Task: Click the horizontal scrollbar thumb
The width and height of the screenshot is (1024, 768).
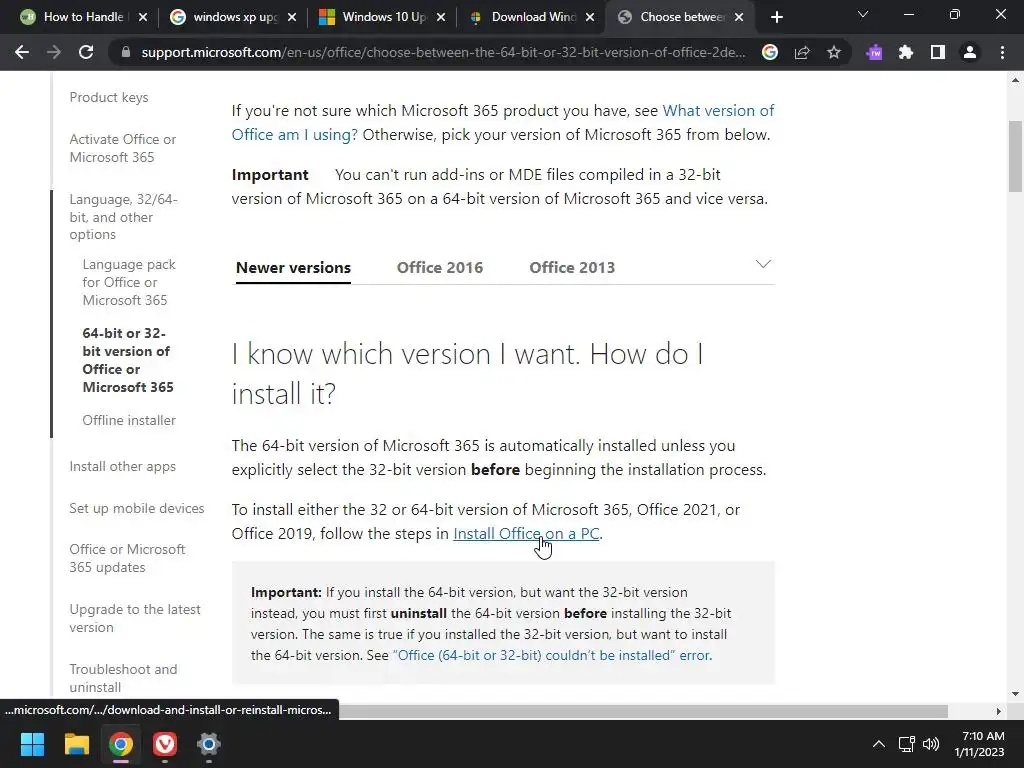Action: (643, 711)
